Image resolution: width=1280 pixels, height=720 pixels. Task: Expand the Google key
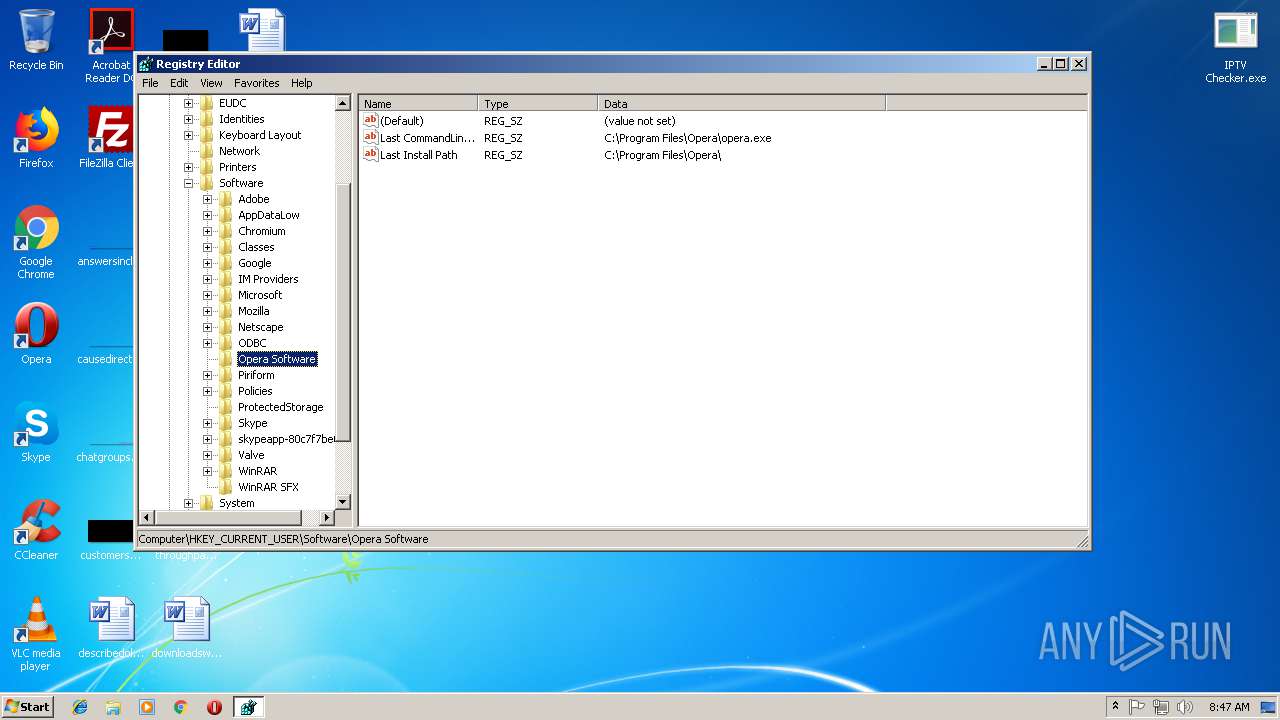pyautogui.click(x=207, y=263)
